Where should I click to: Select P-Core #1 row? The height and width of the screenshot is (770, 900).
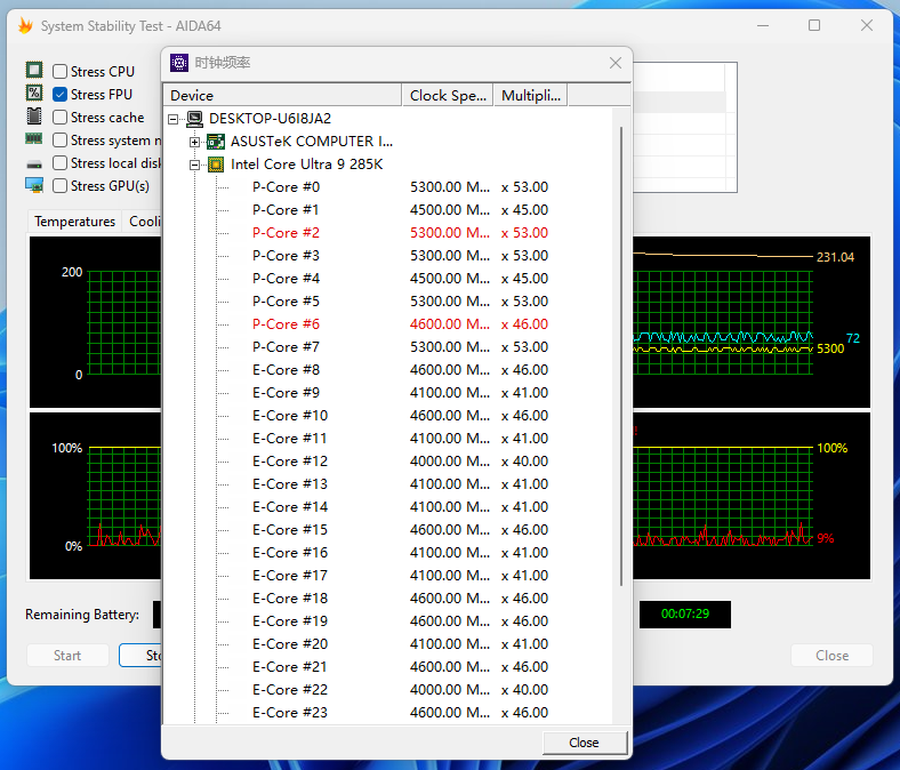point(399,210)
